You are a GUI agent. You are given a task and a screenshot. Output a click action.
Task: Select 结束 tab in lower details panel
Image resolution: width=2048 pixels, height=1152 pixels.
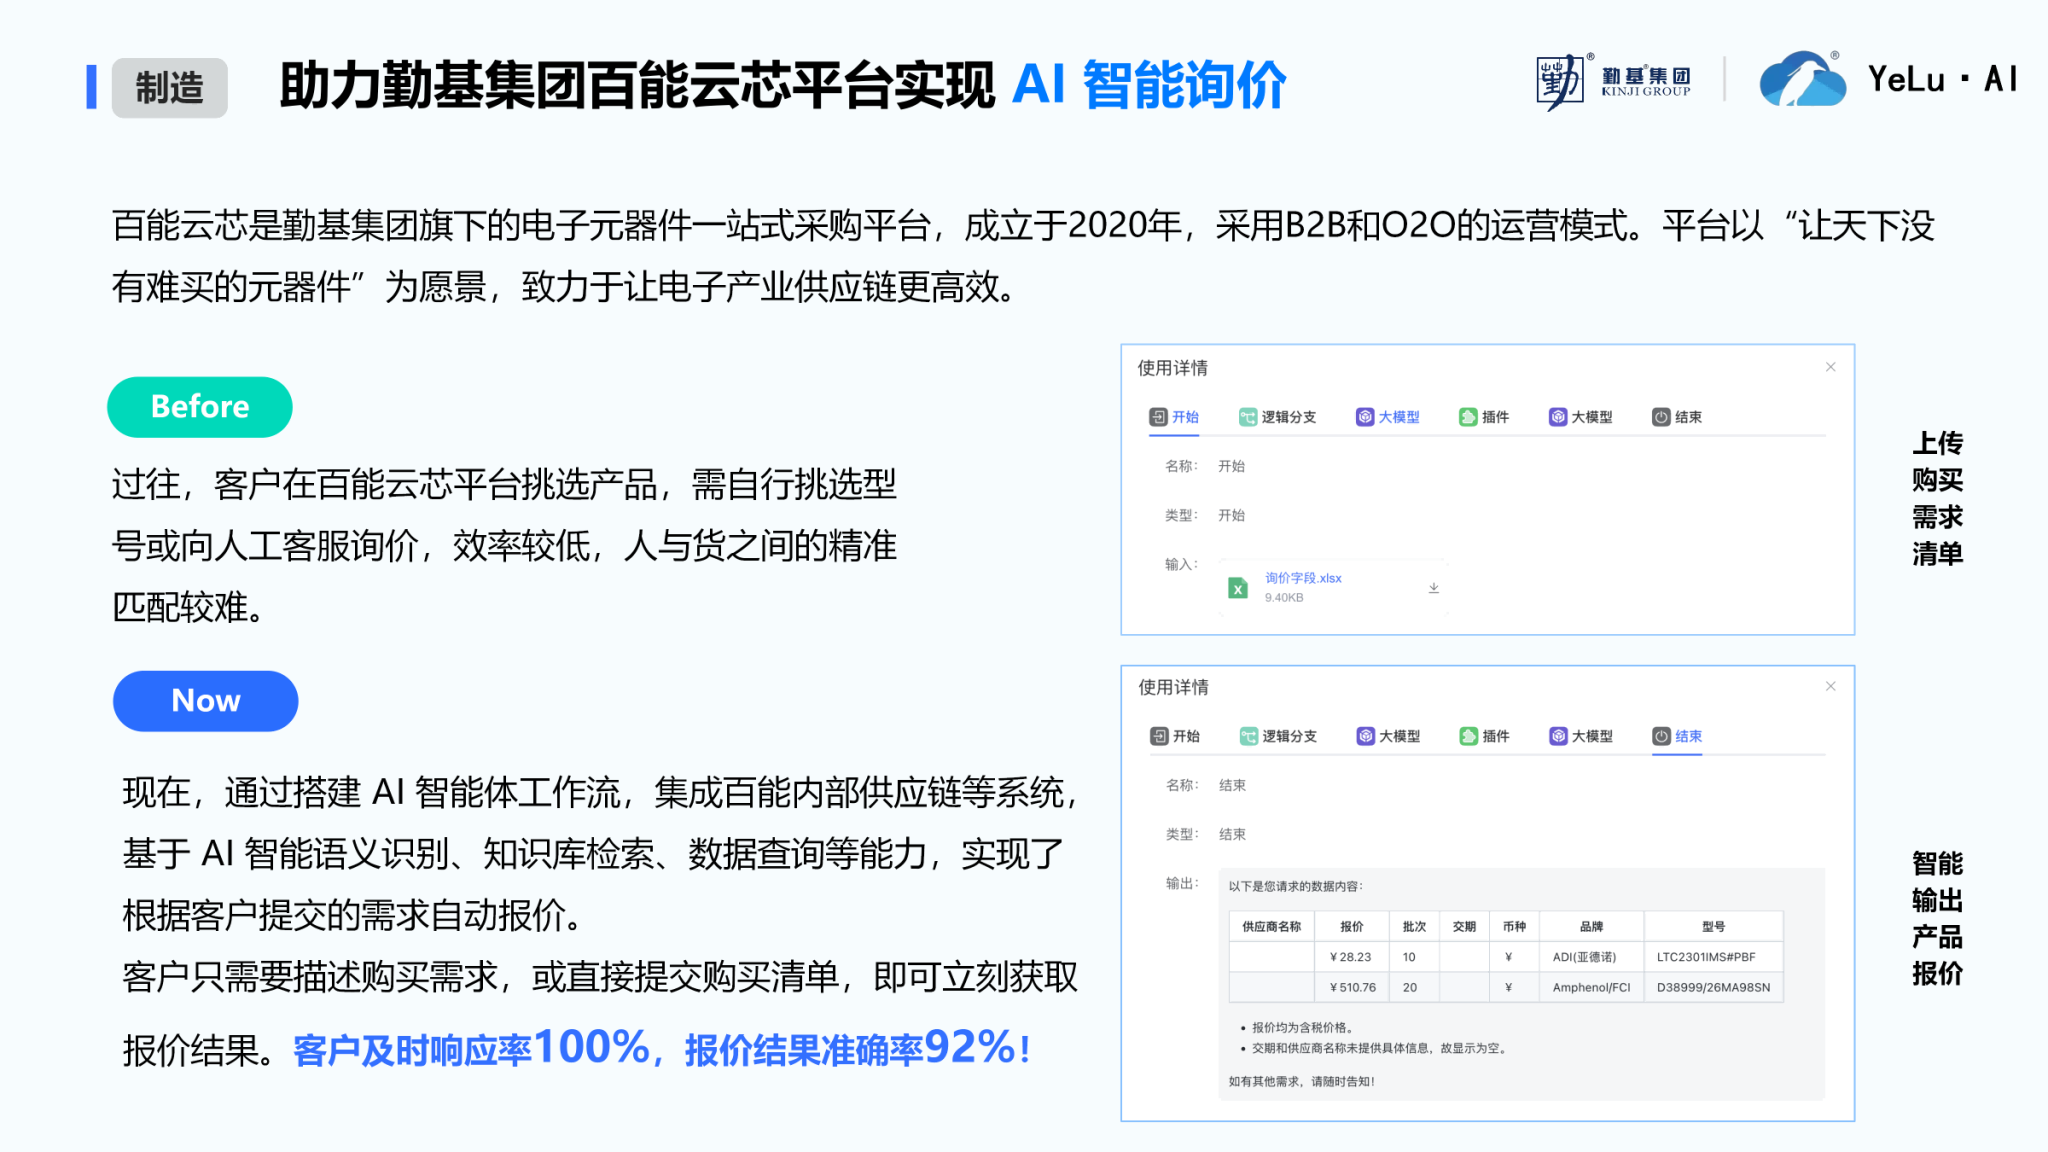click(1677, 736)
